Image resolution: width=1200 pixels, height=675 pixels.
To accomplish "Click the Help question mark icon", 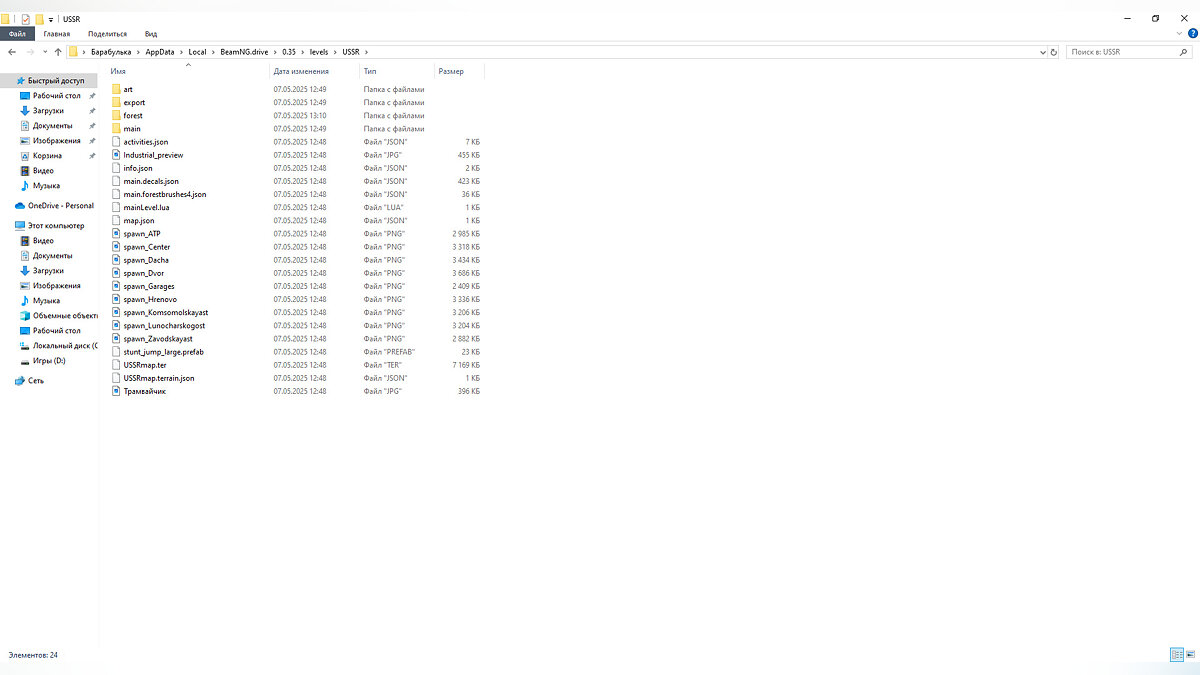I will pyautogui.click(x=1192, y=33).
